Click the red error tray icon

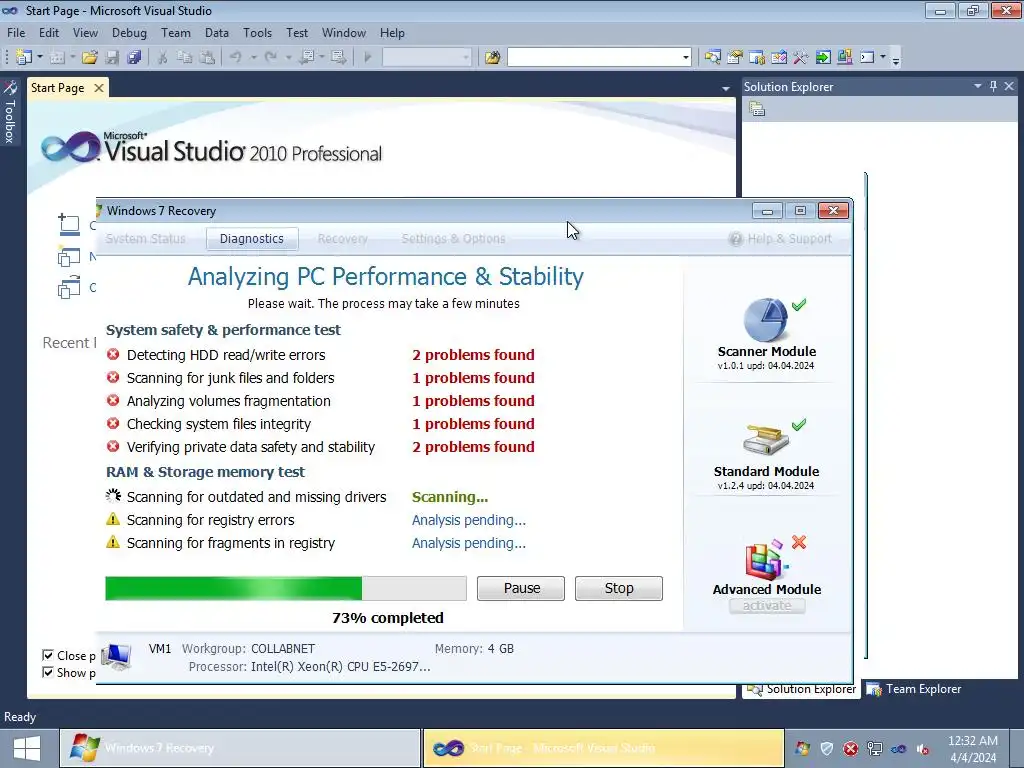pyautogui.click(x=850, y=748)
